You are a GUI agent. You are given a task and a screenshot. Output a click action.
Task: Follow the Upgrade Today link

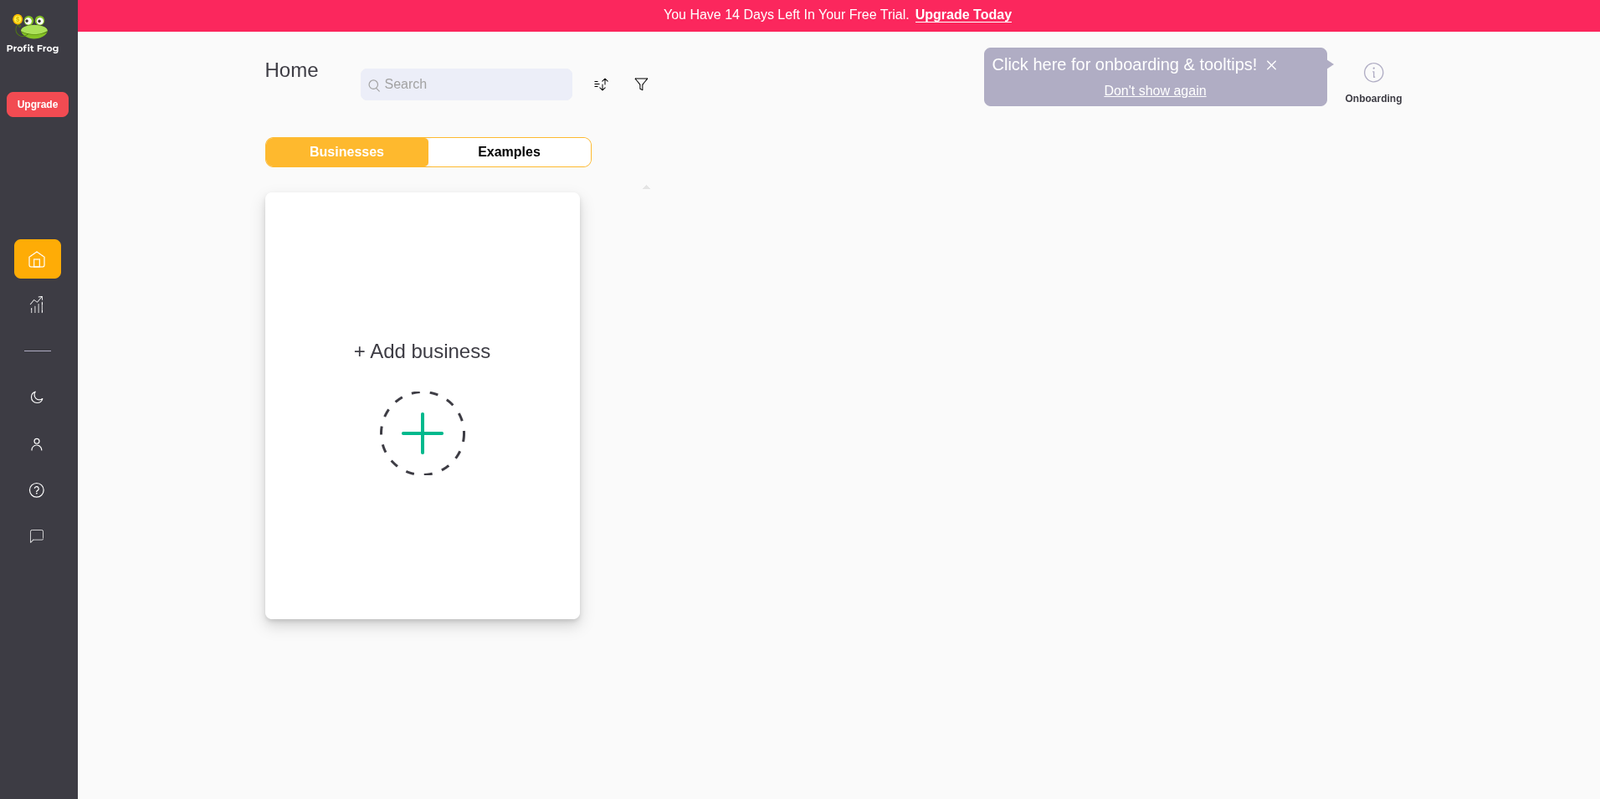coord(963,15)
